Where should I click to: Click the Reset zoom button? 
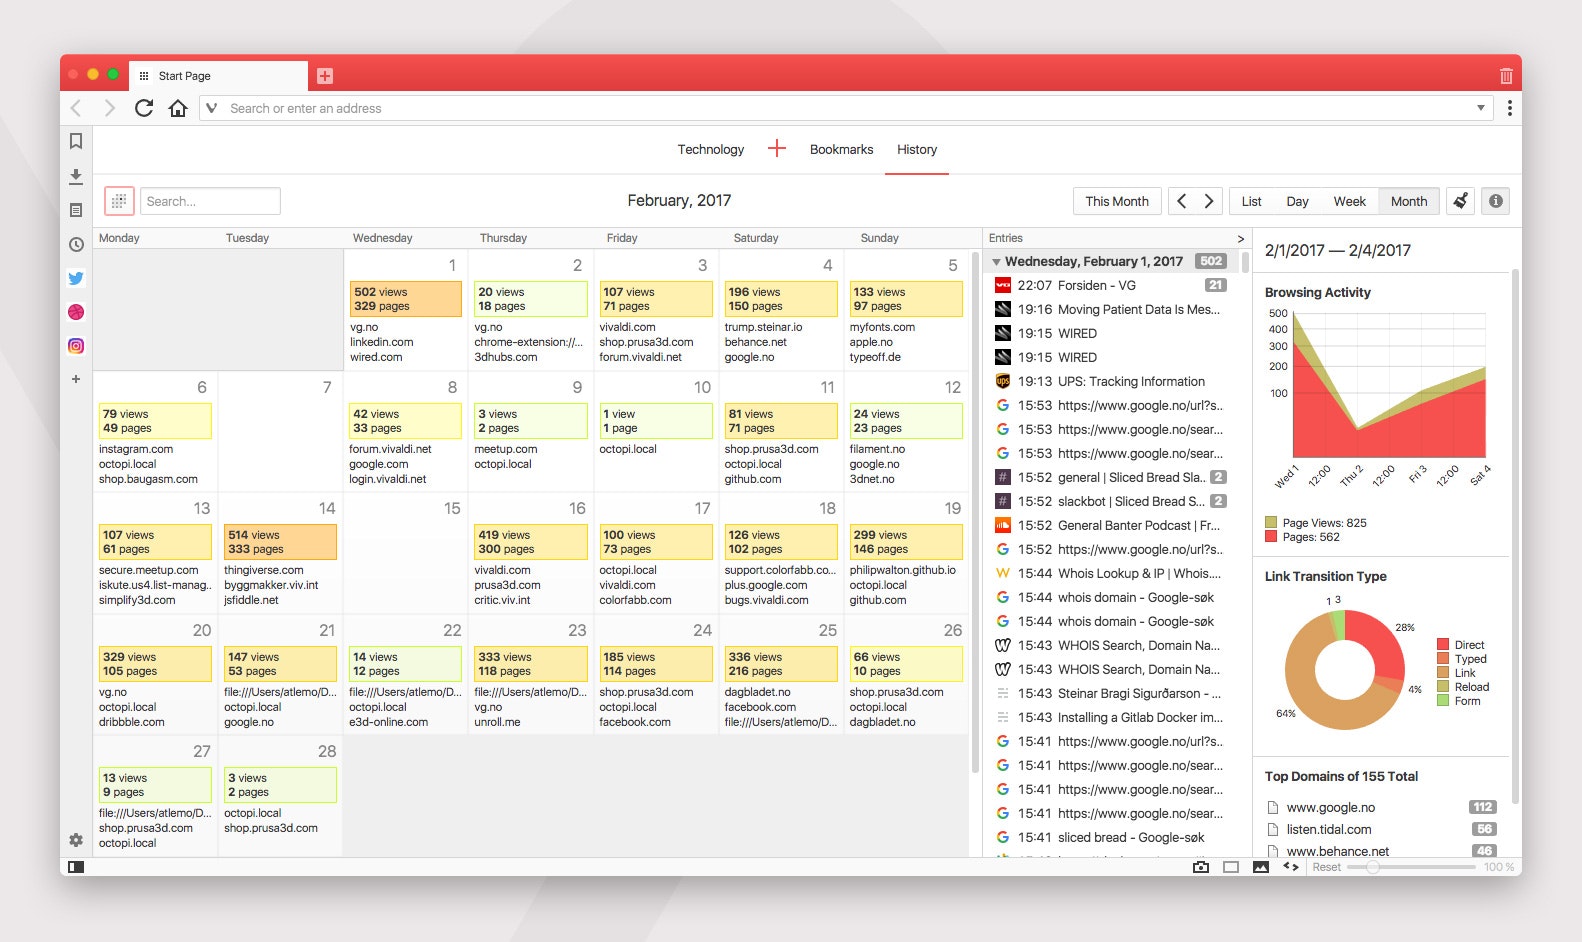(x=1326, y=867)
